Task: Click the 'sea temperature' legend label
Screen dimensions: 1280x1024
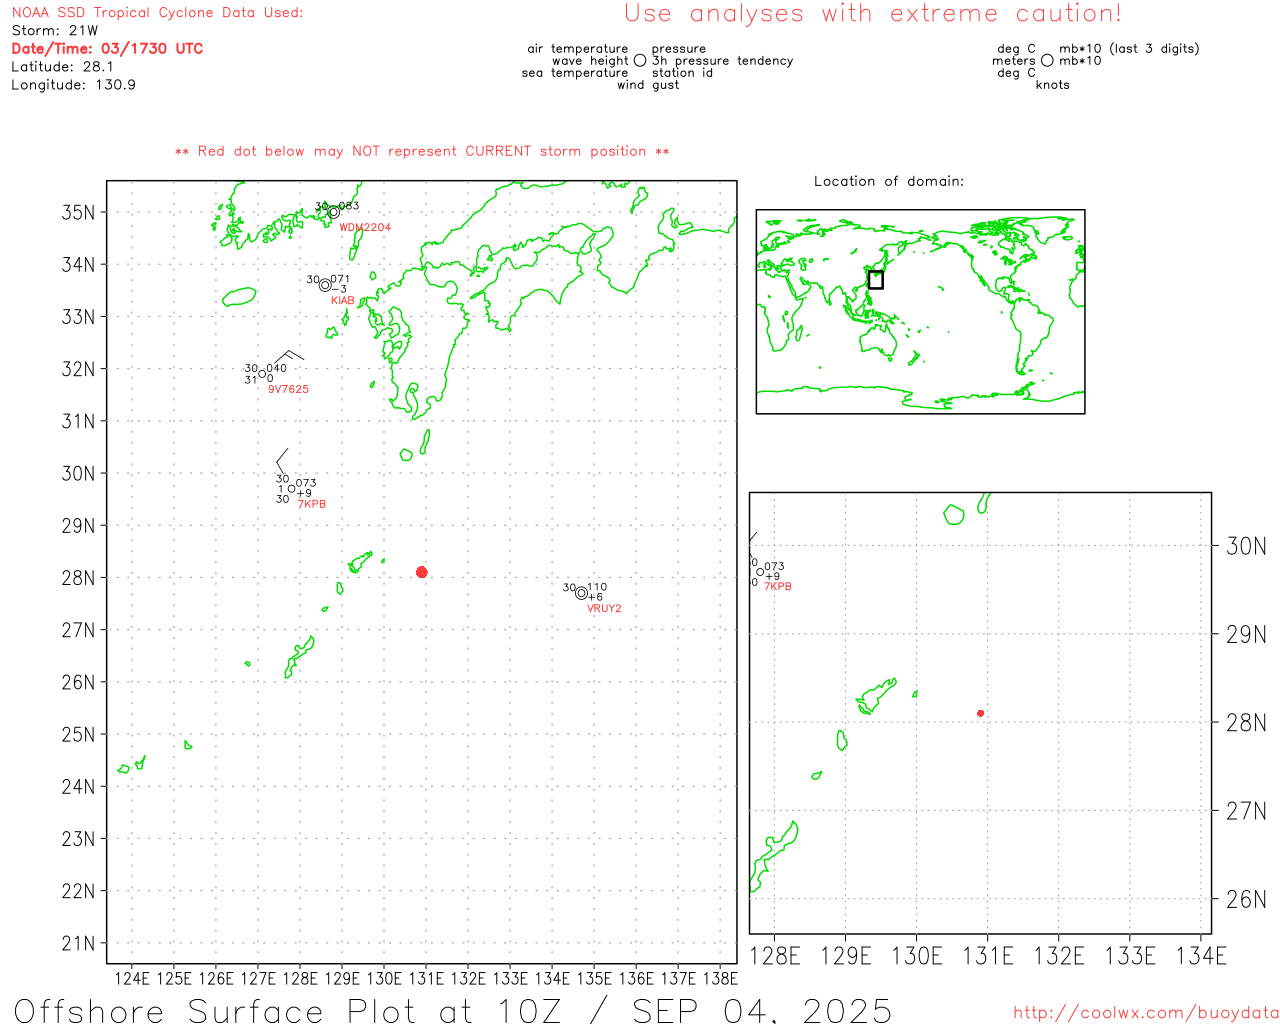Action: pyautogui.click(x=575, y=73)
